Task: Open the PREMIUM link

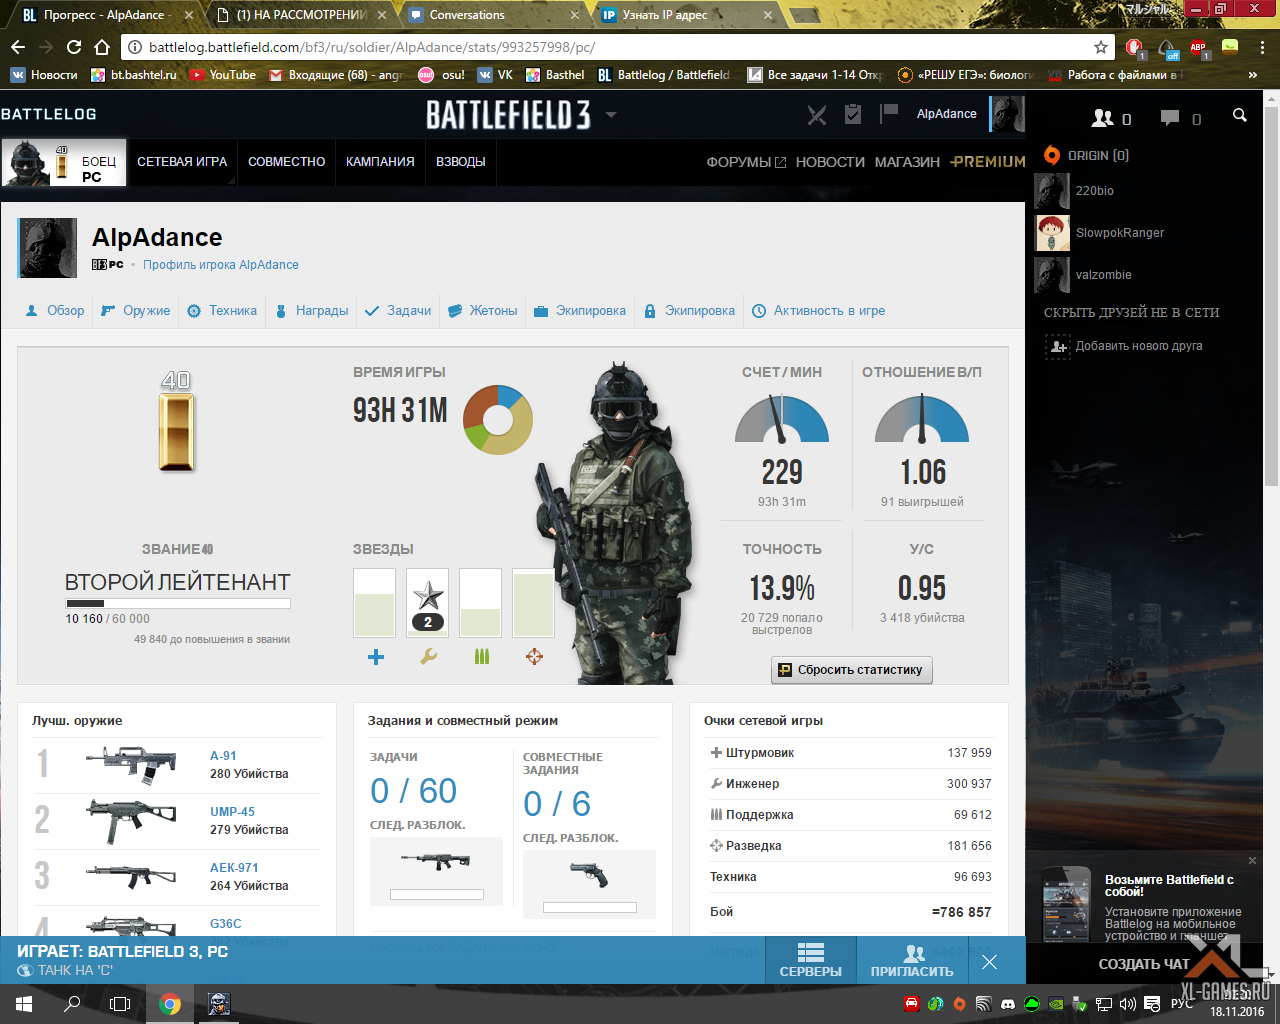Action: tap(988, 162)
